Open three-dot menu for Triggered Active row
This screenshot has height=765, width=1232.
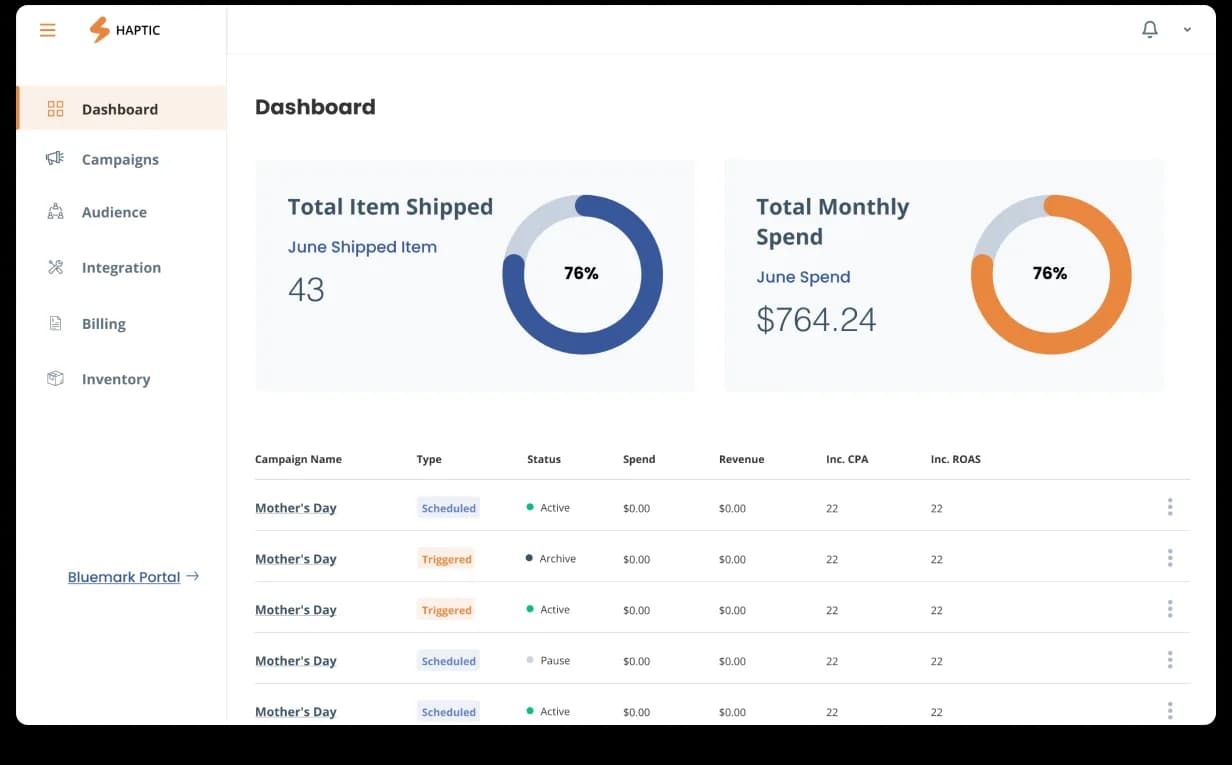coord(1170,609)
